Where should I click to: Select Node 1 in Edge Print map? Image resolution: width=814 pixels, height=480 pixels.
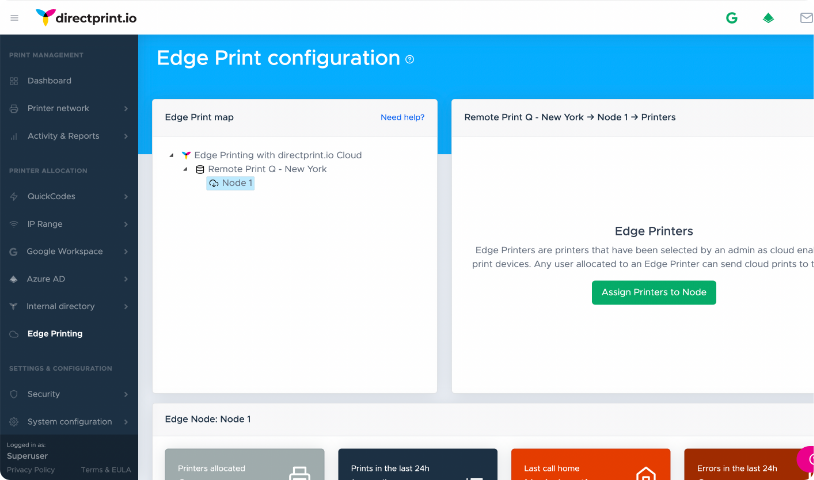click(237, 183)
